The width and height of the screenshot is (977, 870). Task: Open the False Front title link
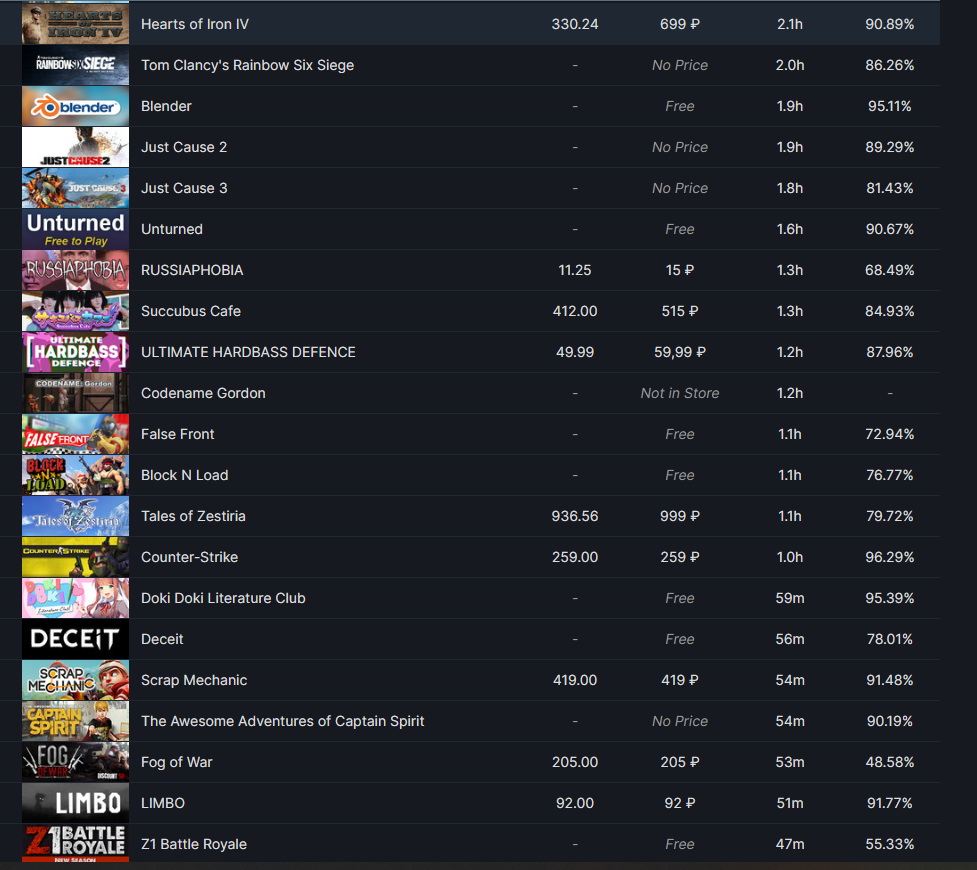click(178, 434)
